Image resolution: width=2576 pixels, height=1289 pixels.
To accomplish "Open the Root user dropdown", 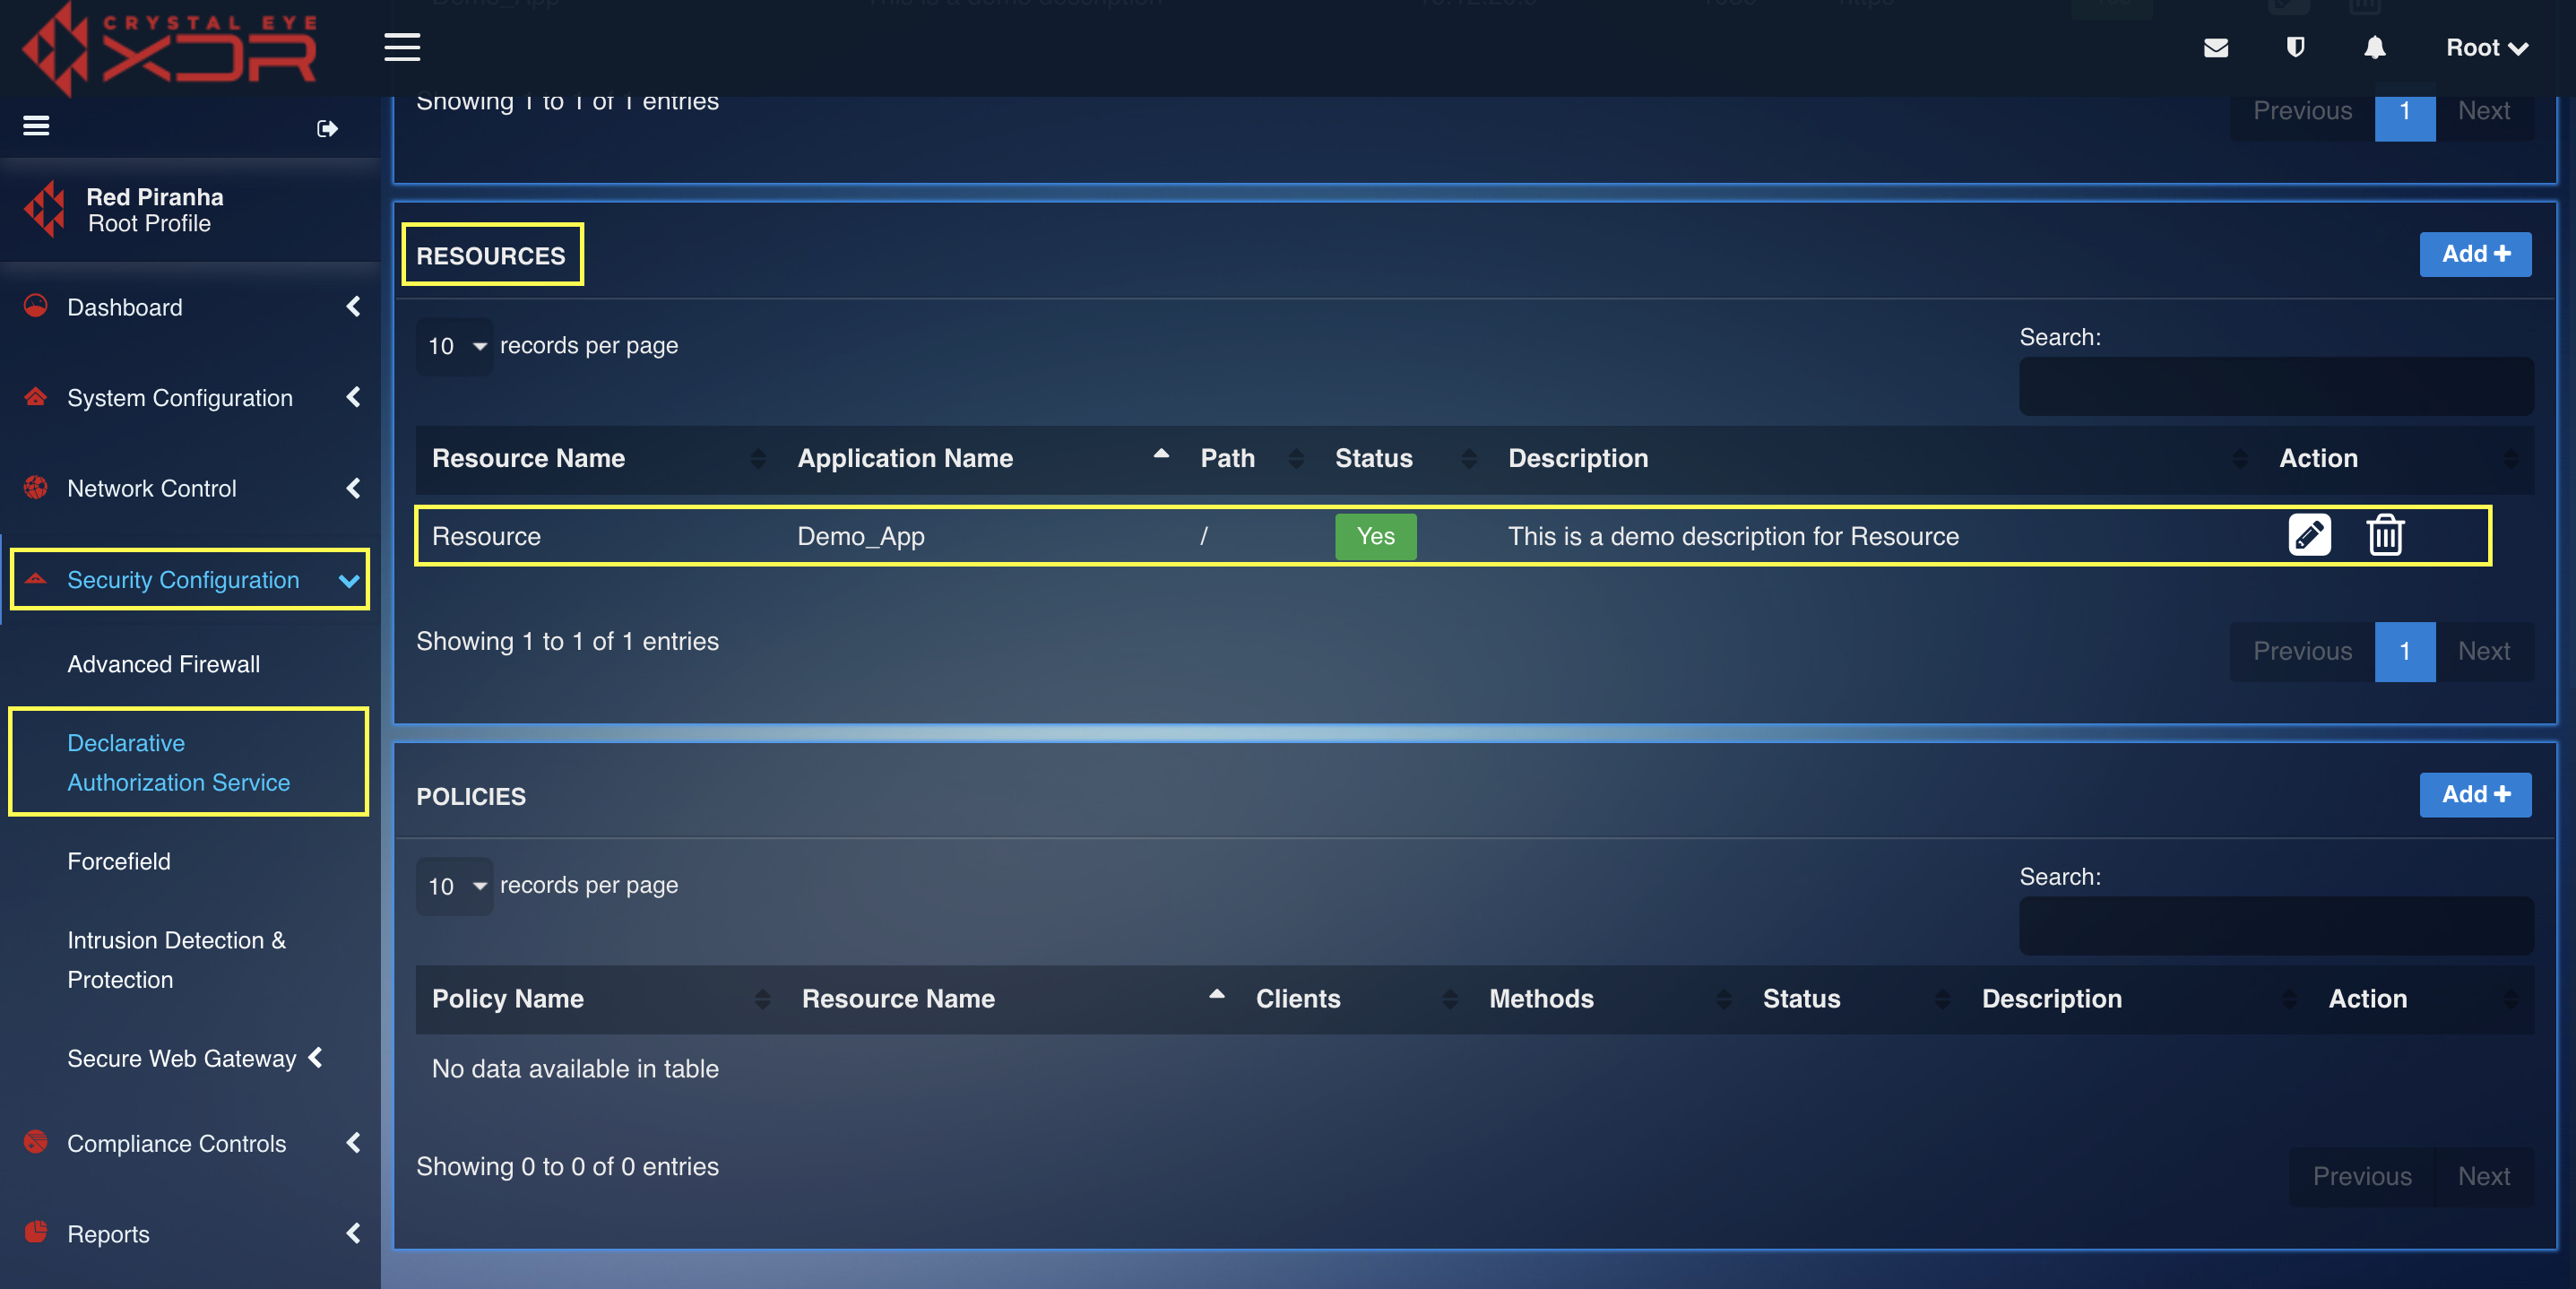I will tap(2486, 48).
